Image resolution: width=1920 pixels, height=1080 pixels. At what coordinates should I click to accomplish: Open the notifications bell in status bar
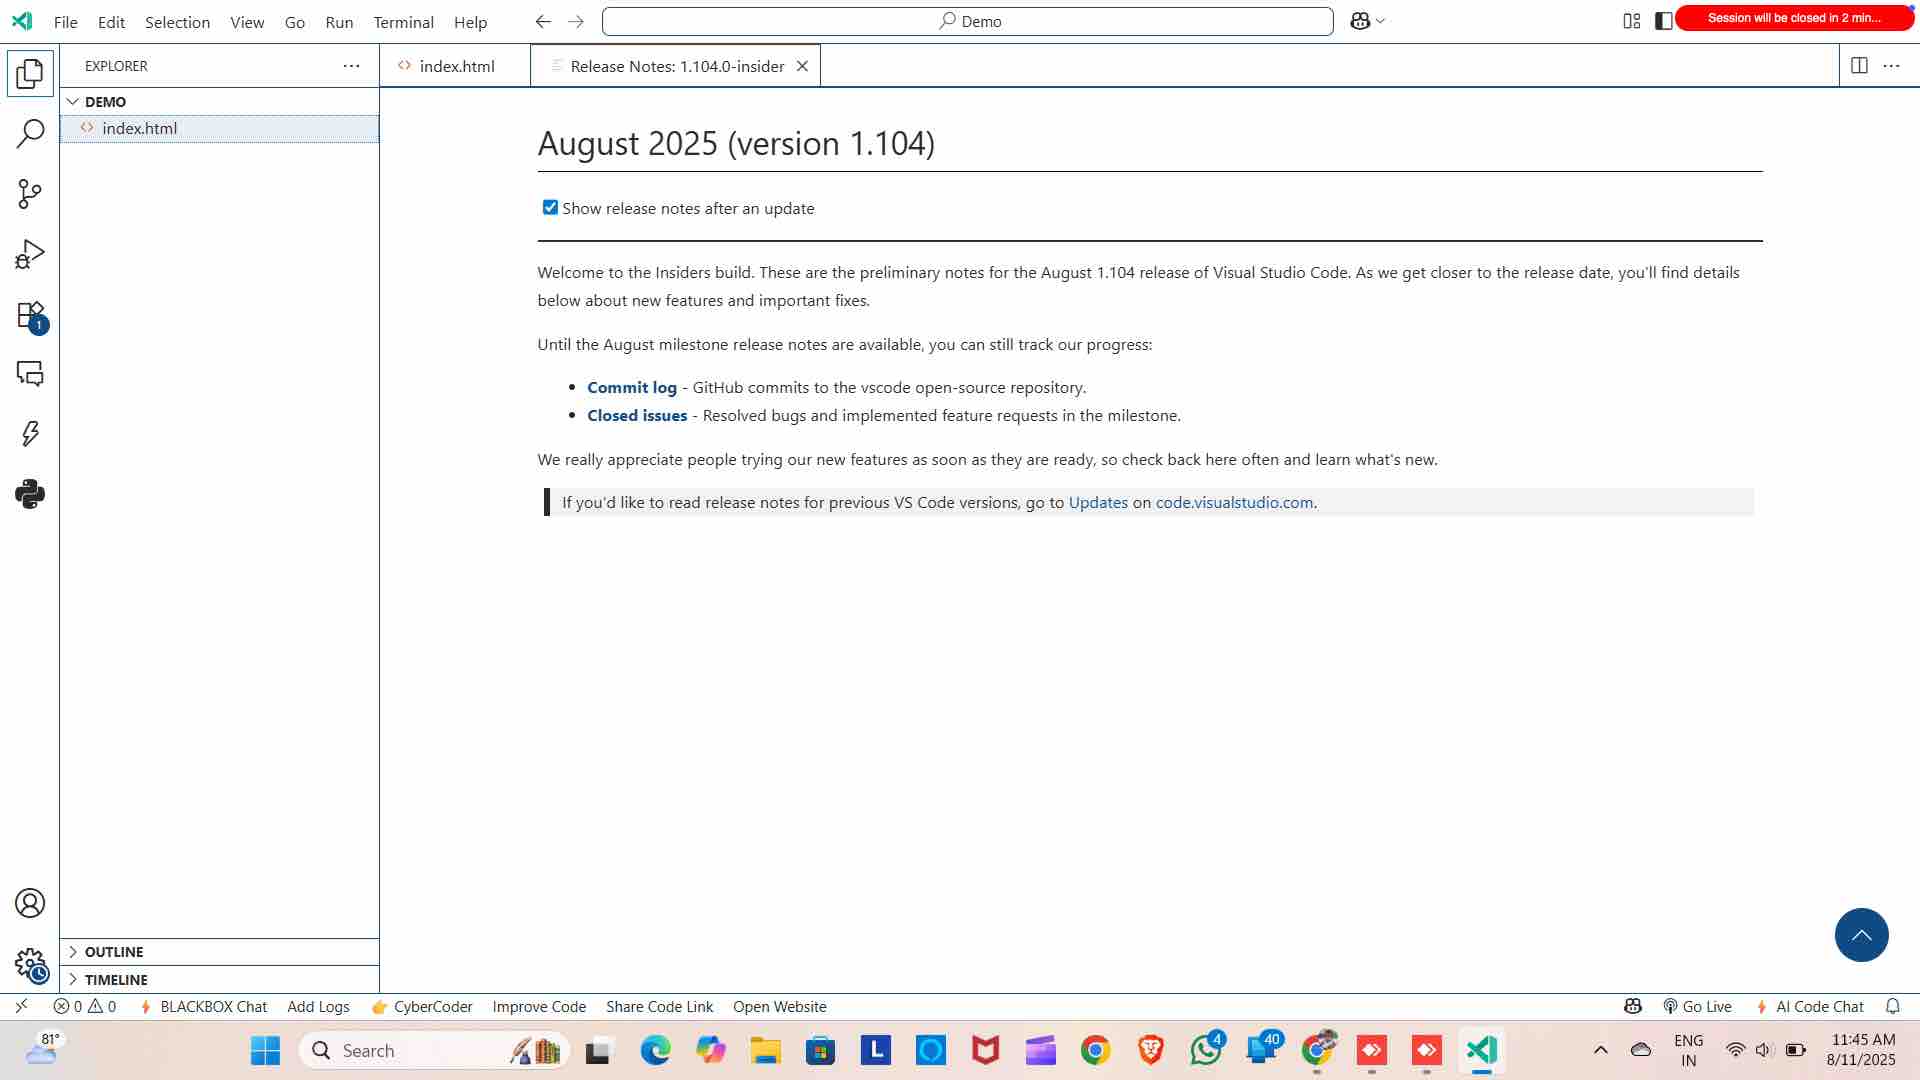click(x=1893, y=1006)
